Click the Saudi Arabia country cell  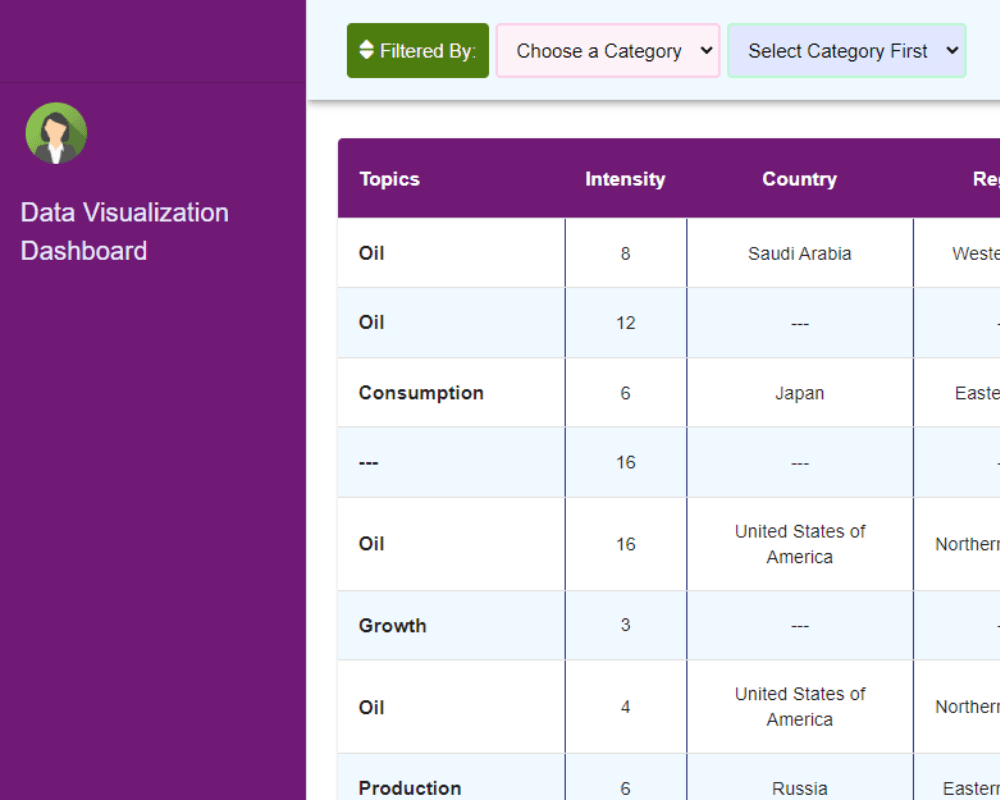point(799,254)
